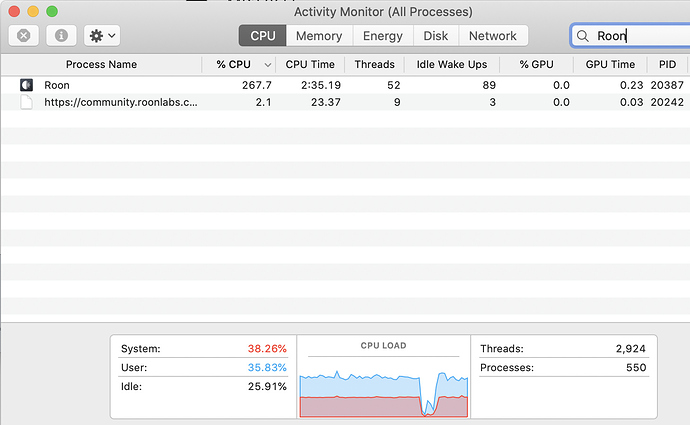Image resolution: width=690 pixels, height=425 pixels.
Task: Sort by CPU Time column
Action: 310,65
